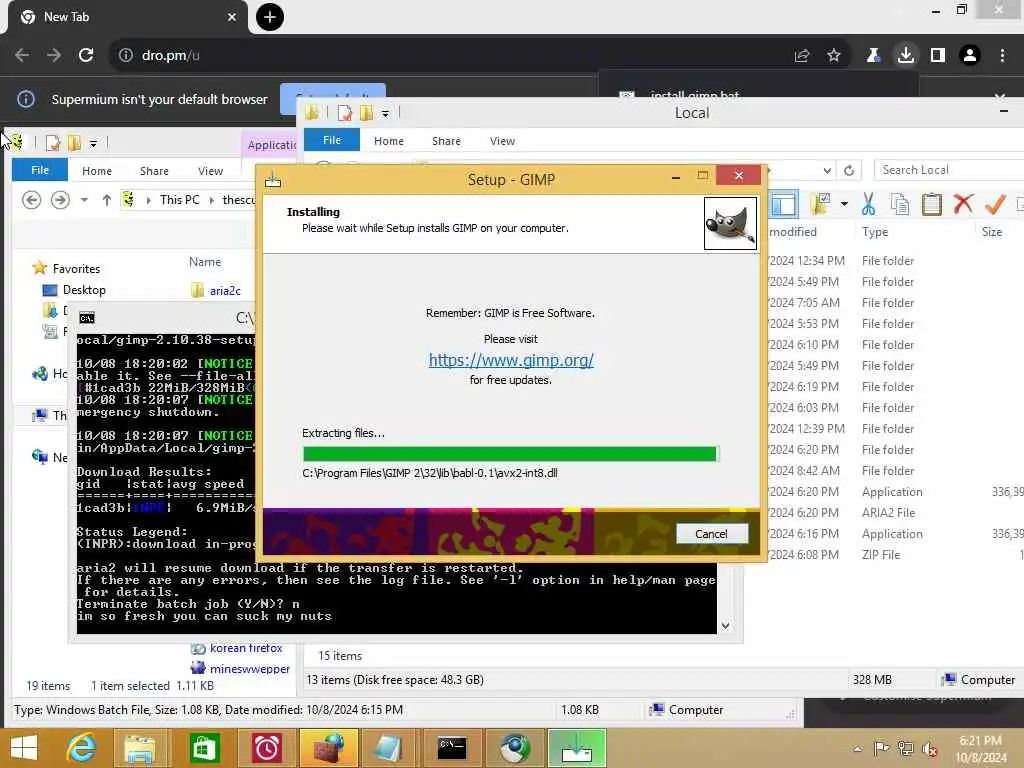Screen dimensions: 1024x768
Task: Click Cancel in the GIMP setup
Action: pos(711,534)
